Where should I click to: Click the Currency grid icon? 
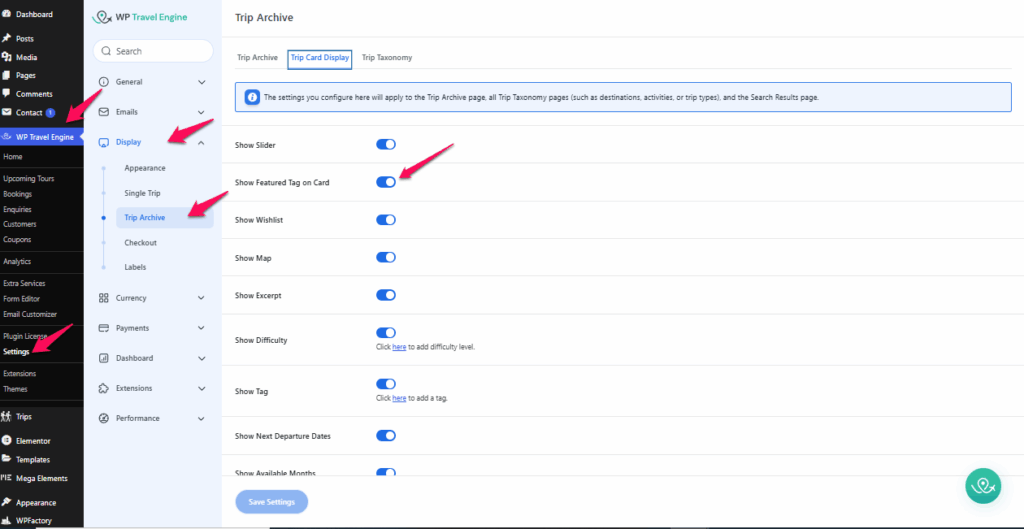point(104,298)
